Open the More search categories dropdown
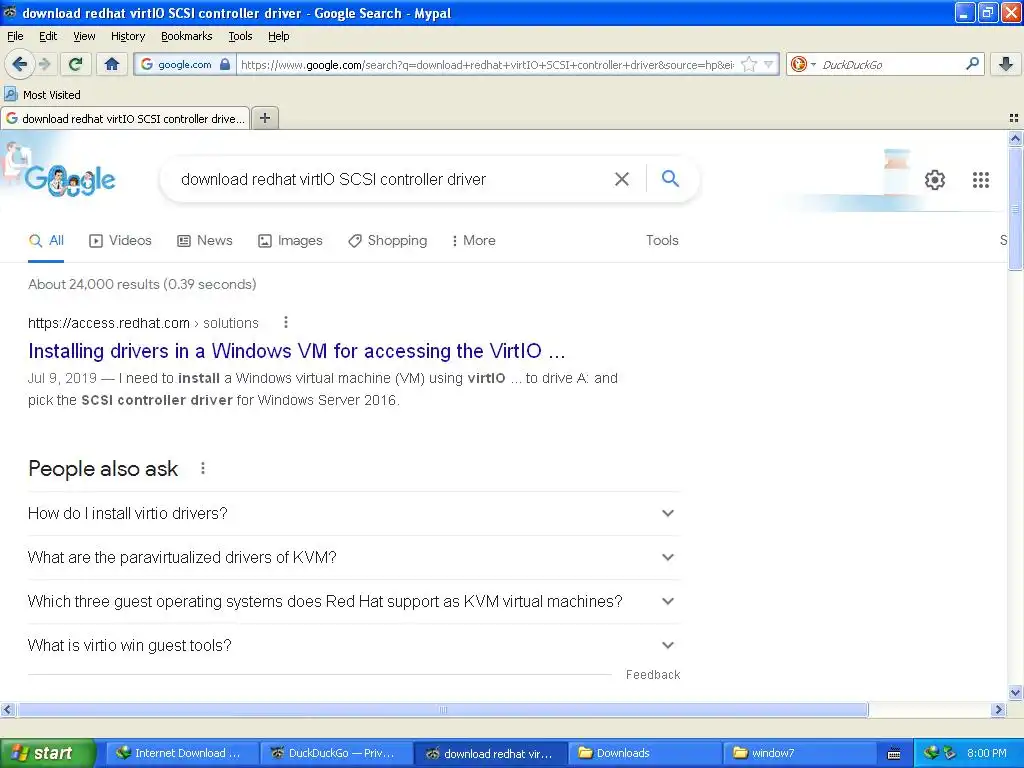Image resolution: width=1024 pixels, height=768 pixels. (473, 240)
